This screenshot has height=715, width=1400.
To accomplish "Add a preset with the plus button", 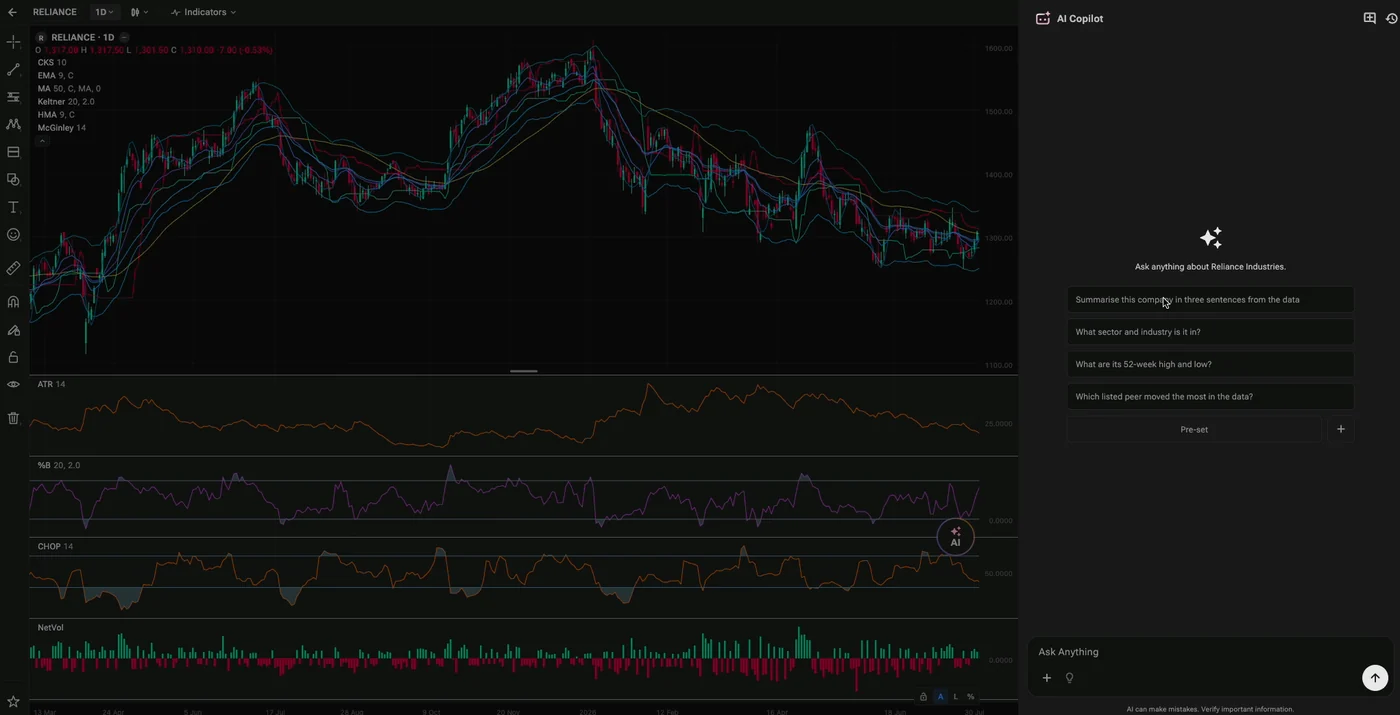I will (x=1341, y=429).
